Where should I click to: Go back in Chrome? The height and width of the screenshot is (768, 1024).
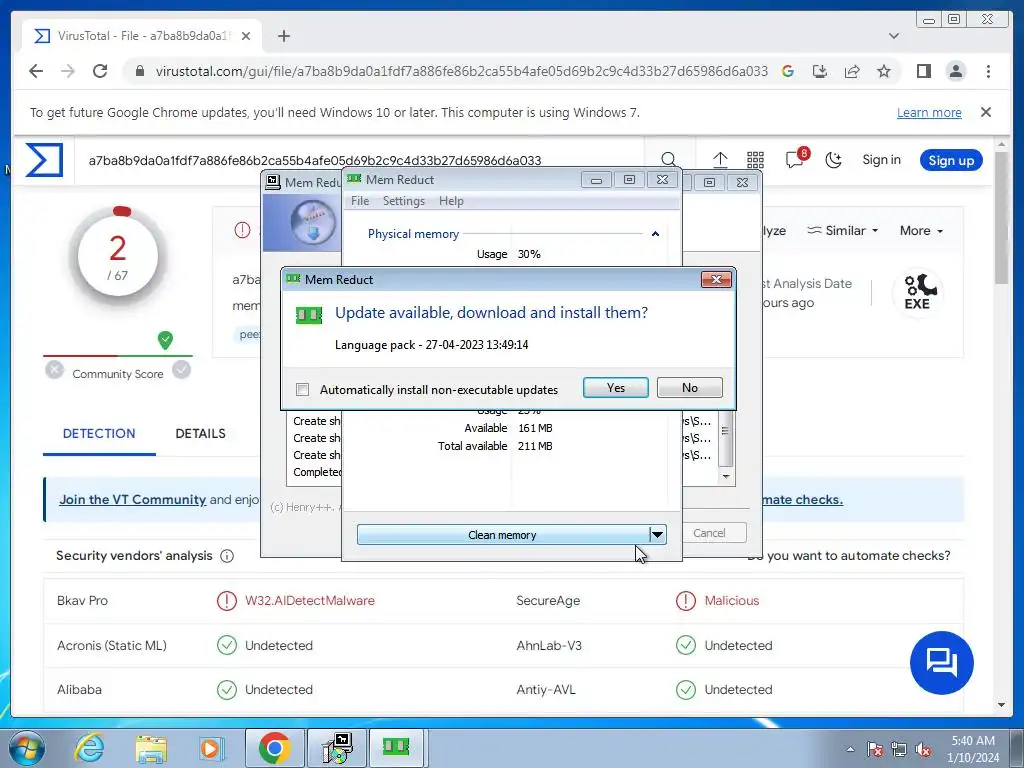click(36, 71)
